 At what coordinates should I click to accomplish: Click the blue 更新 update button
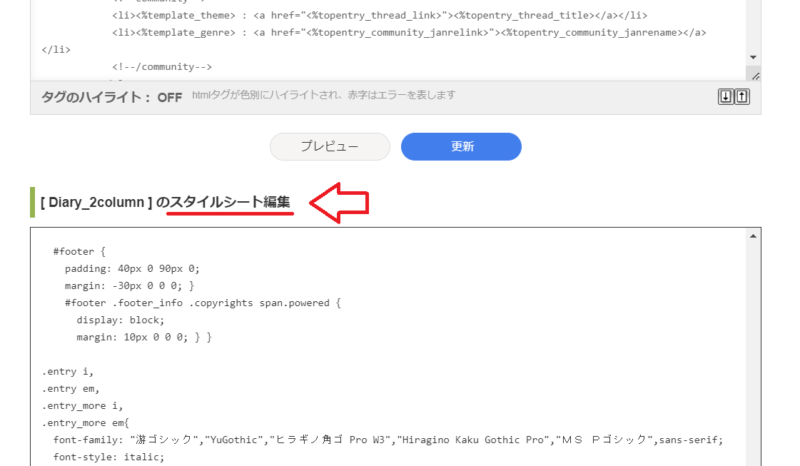pos(461,146)
